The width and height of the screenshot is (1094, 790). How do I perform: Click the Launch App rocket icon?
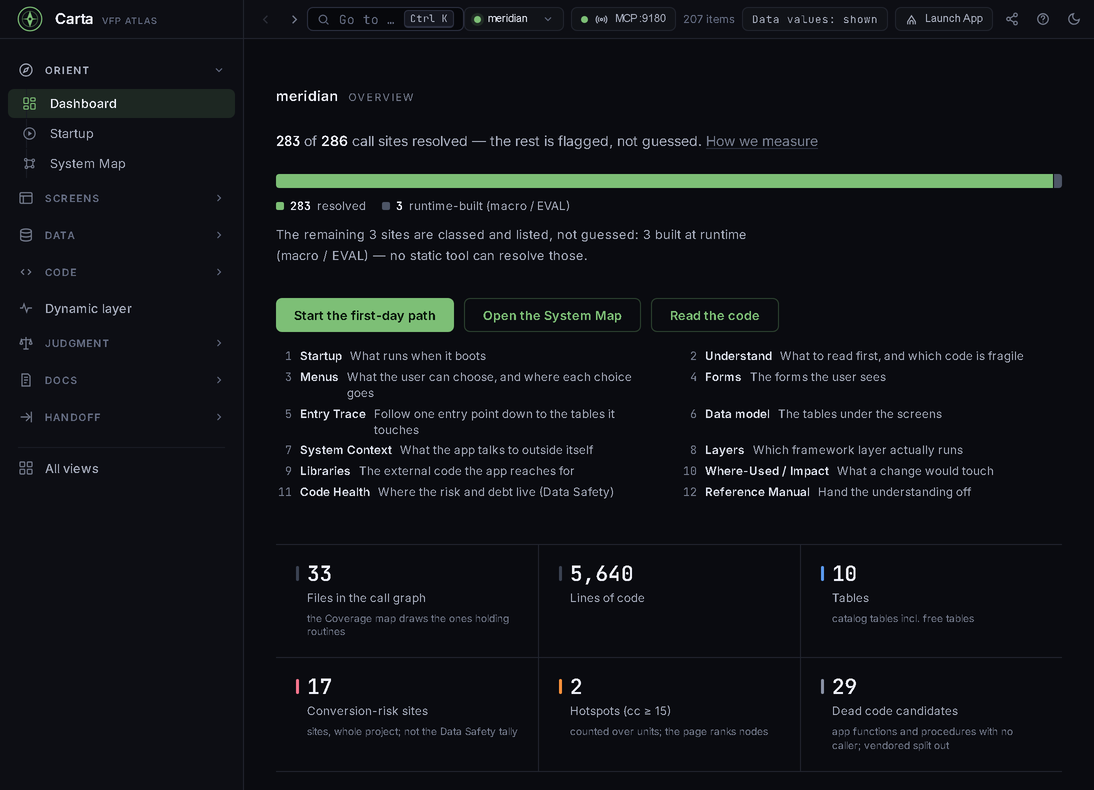pos(911,20)
